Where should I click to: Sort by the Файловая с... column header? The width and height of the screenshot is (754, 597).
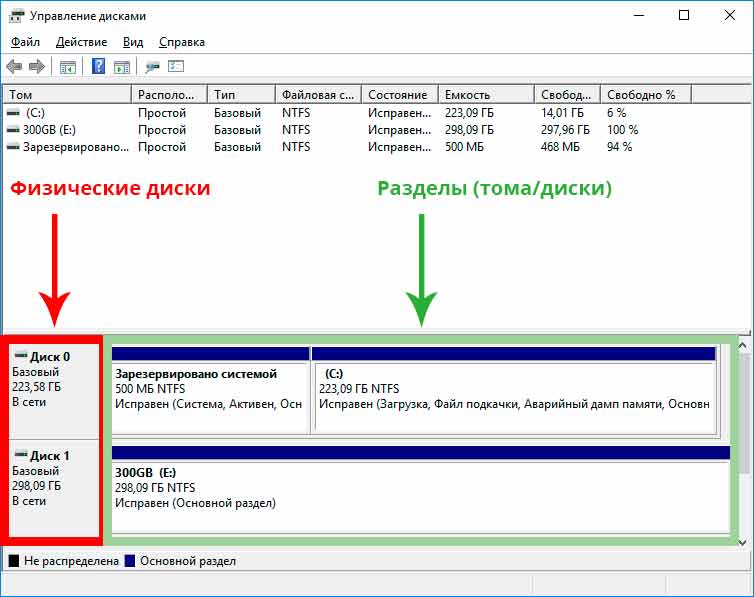[x=319, y=95]
